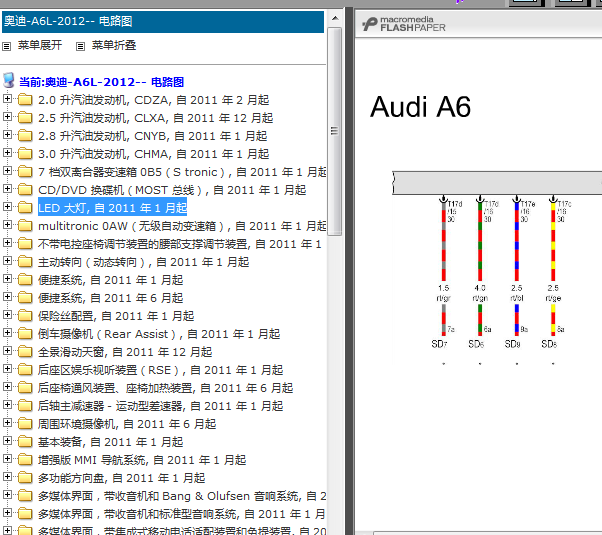Click folder icon of 3.0 升汽油发动机 CHMA

pyautogui.click(x=25, y=154)
